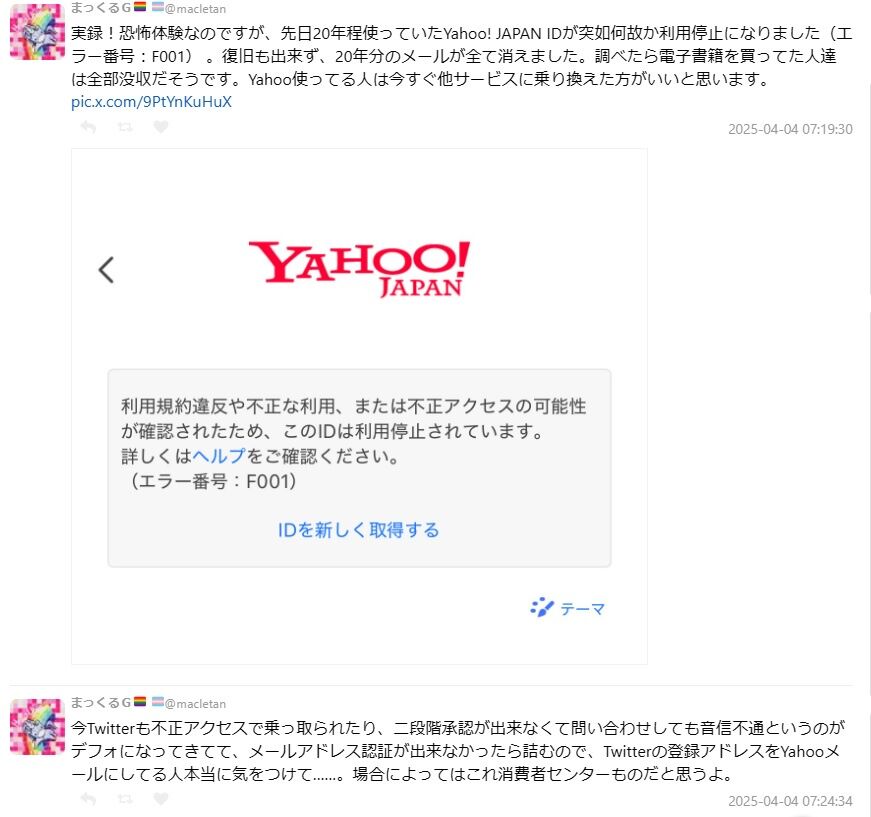Image resolution: width=871 pixels, height=817 pixels.
Task: Click the テーマ text link
Action: pyautogui.click(x=582, y=609)
